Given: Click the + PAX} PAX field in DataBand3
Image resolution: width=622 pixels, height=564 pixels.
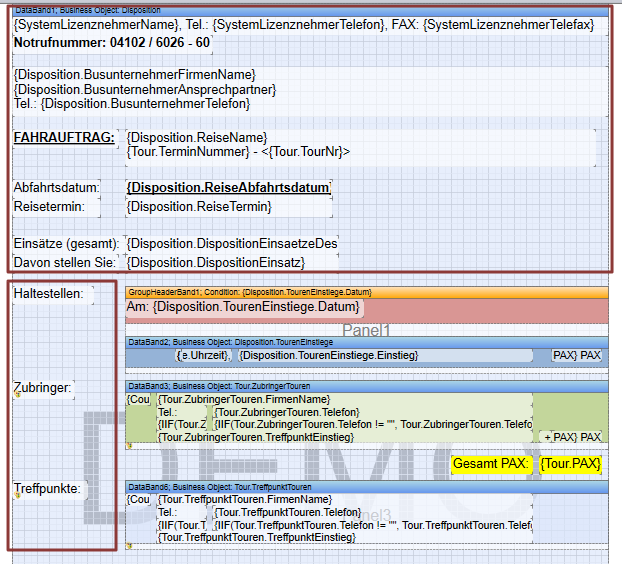Looking at the screenshot, I should [x=571, y=437].
